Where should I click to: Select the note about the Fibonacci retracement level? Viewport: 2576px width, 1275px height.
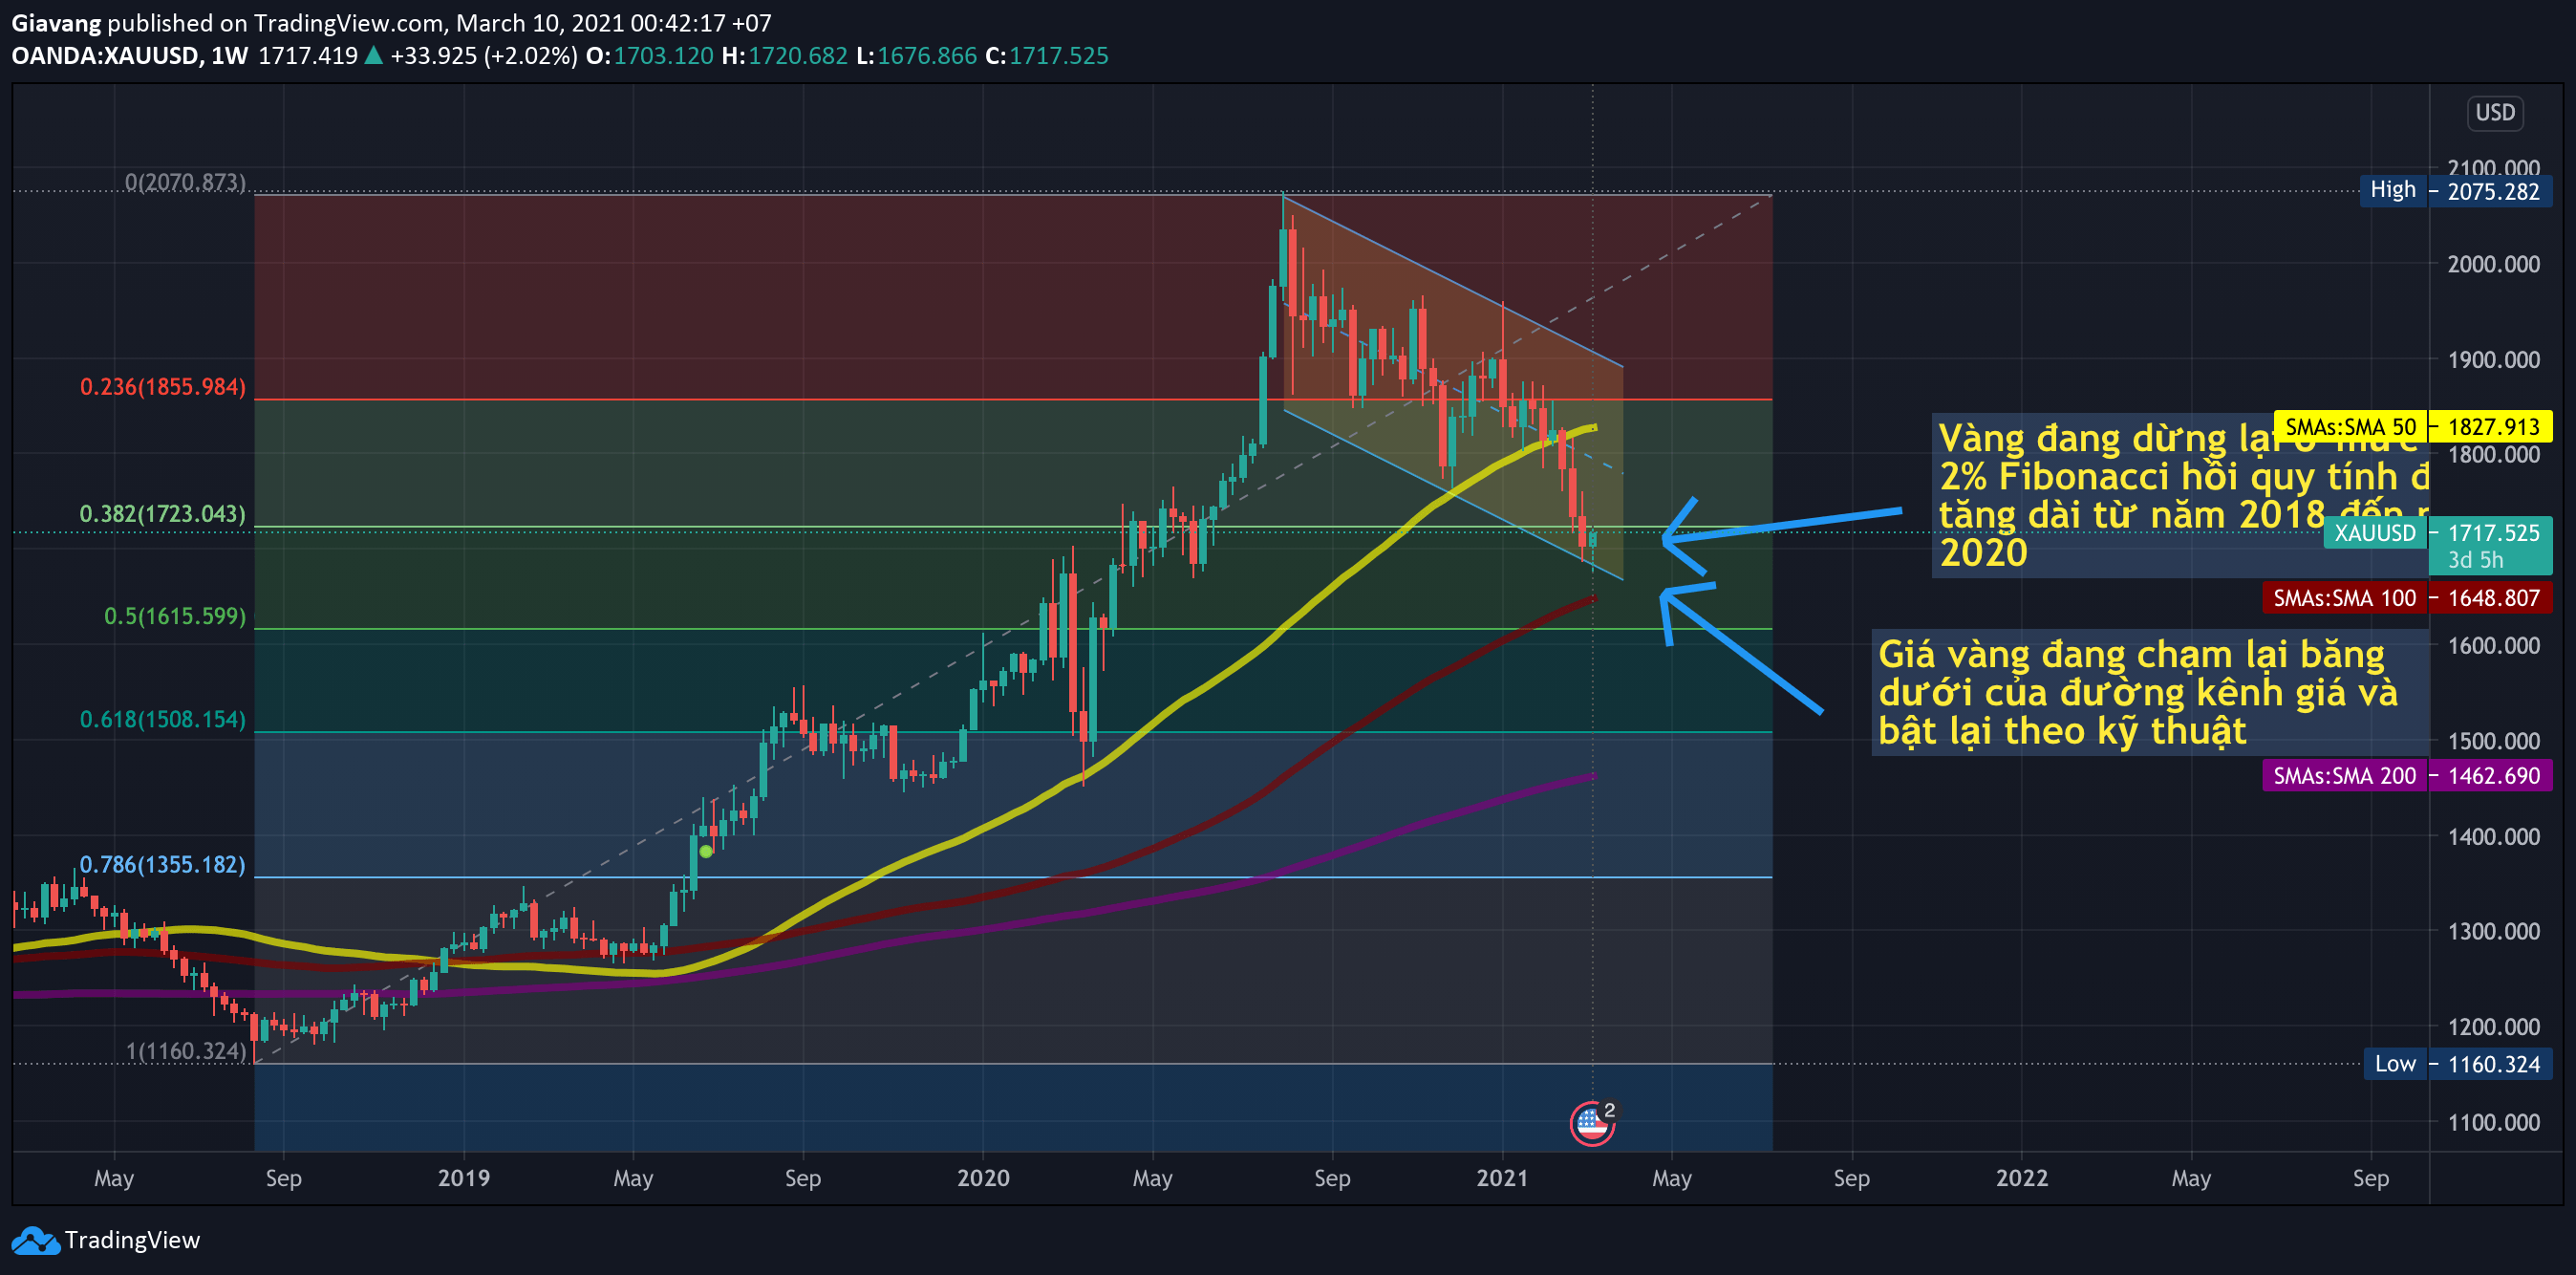click(x=2180, y=495)
